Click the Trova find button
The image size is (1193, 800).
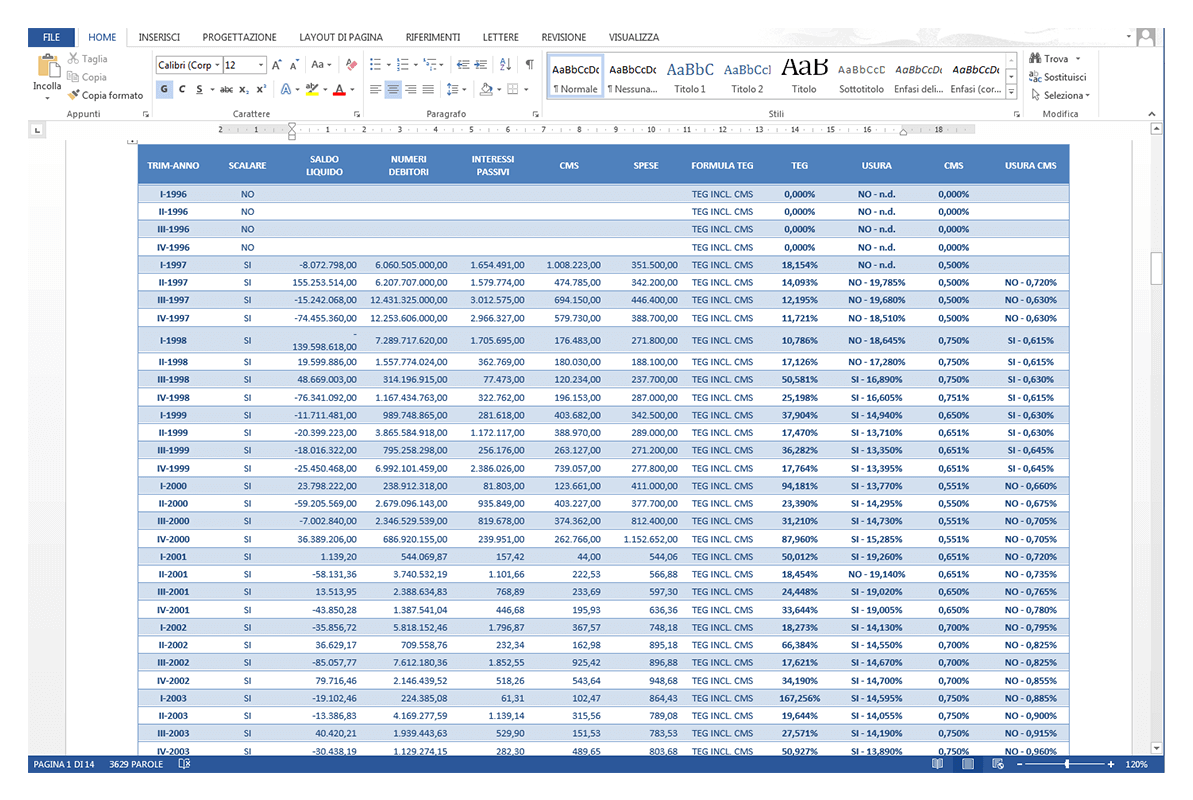point(1055,59)
